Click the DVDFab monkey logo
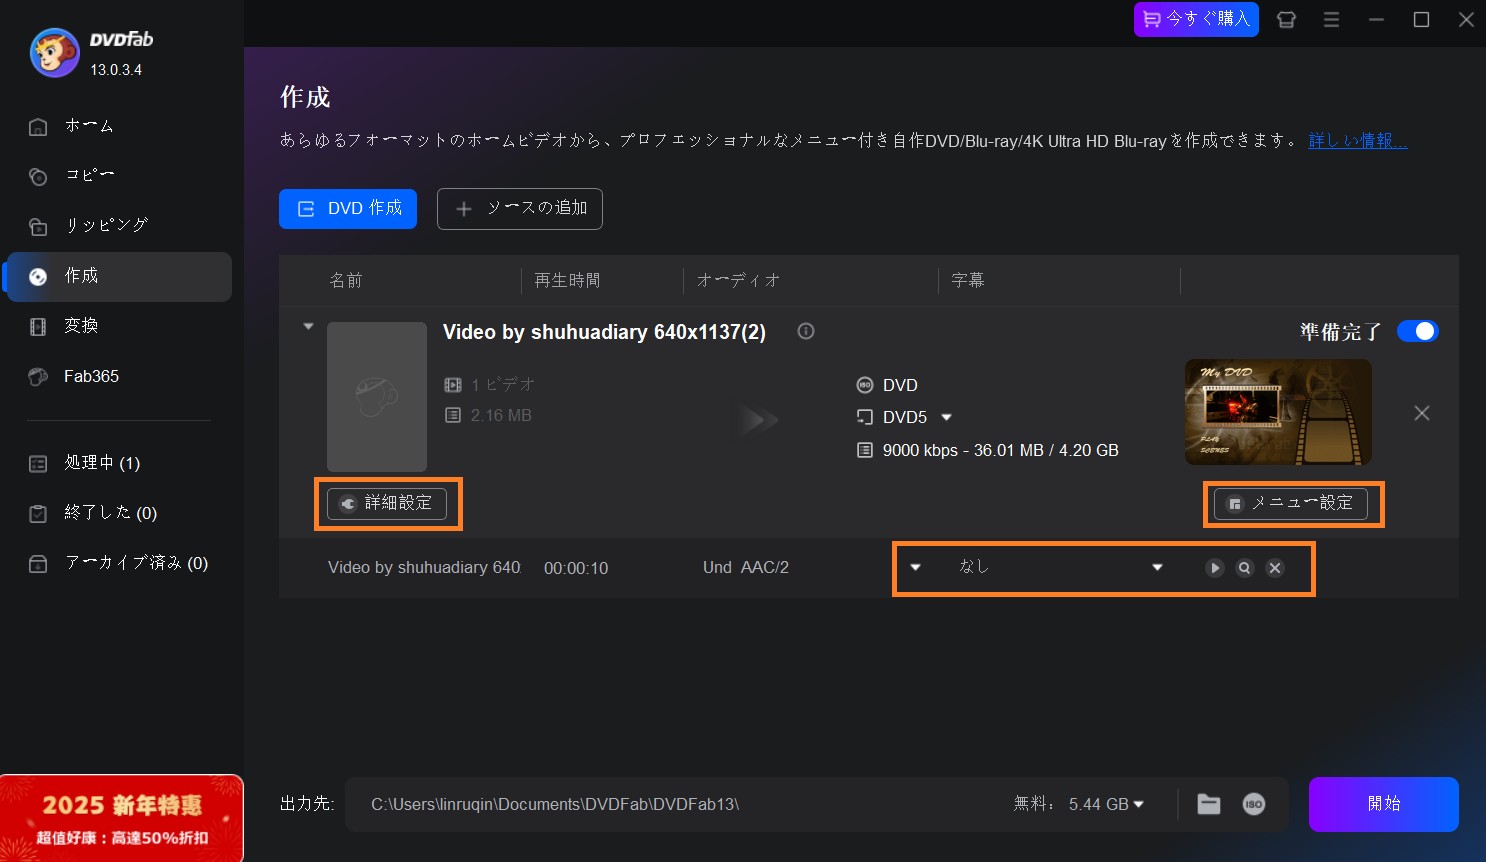The height and width of the screenshot is (862, 1486). tap(54, 53)
